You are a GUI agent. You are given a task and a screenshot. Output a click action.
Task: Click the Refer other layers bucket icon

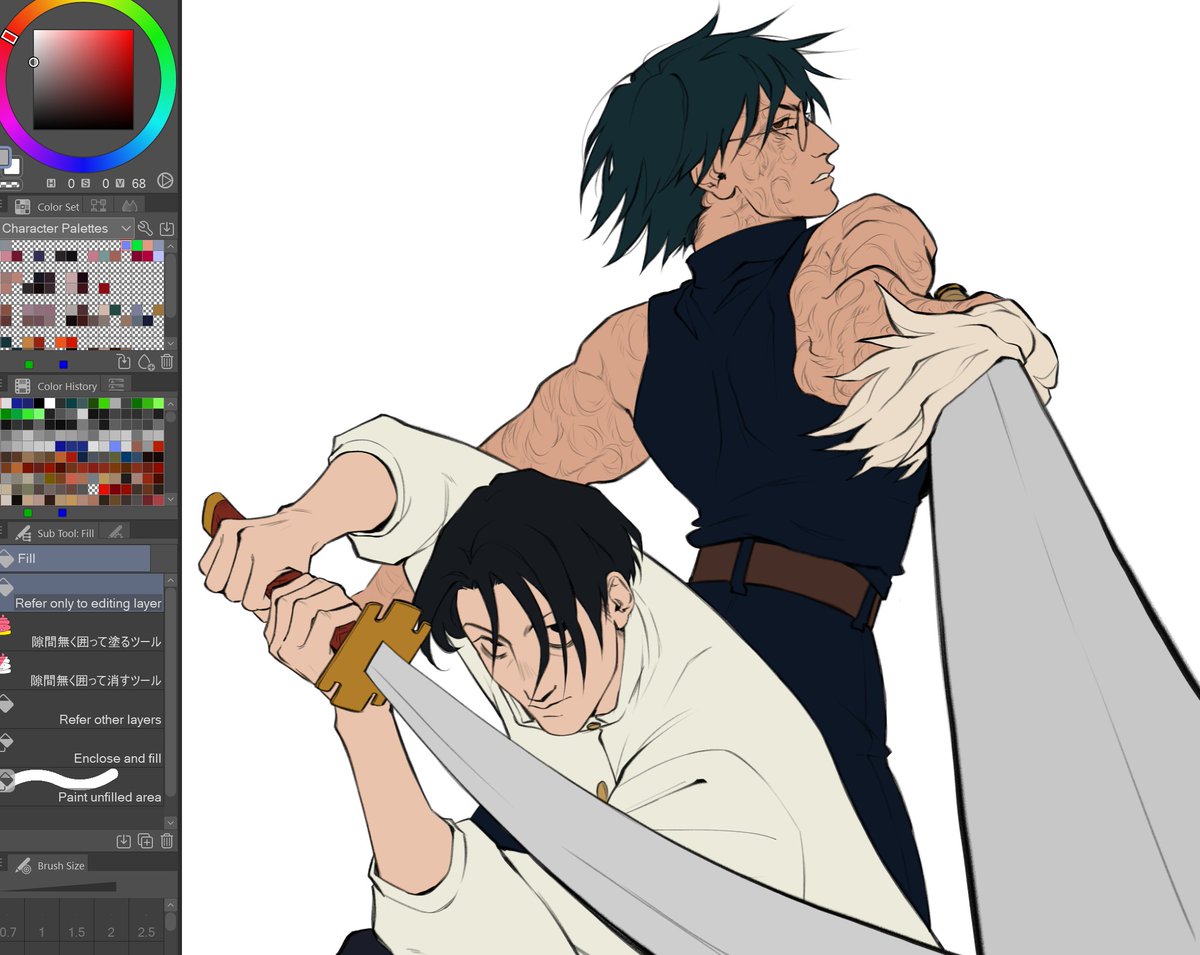[x=6, y=703]
